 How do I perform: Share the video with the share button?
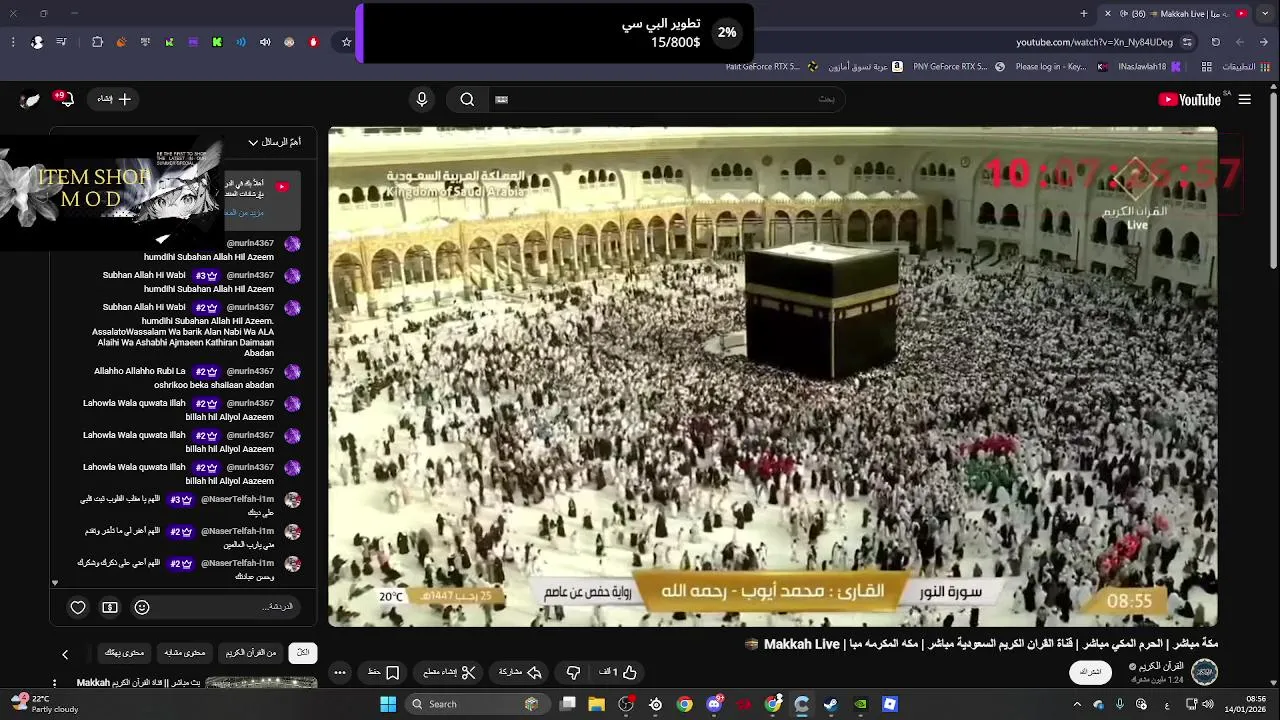tap(520, 672)
